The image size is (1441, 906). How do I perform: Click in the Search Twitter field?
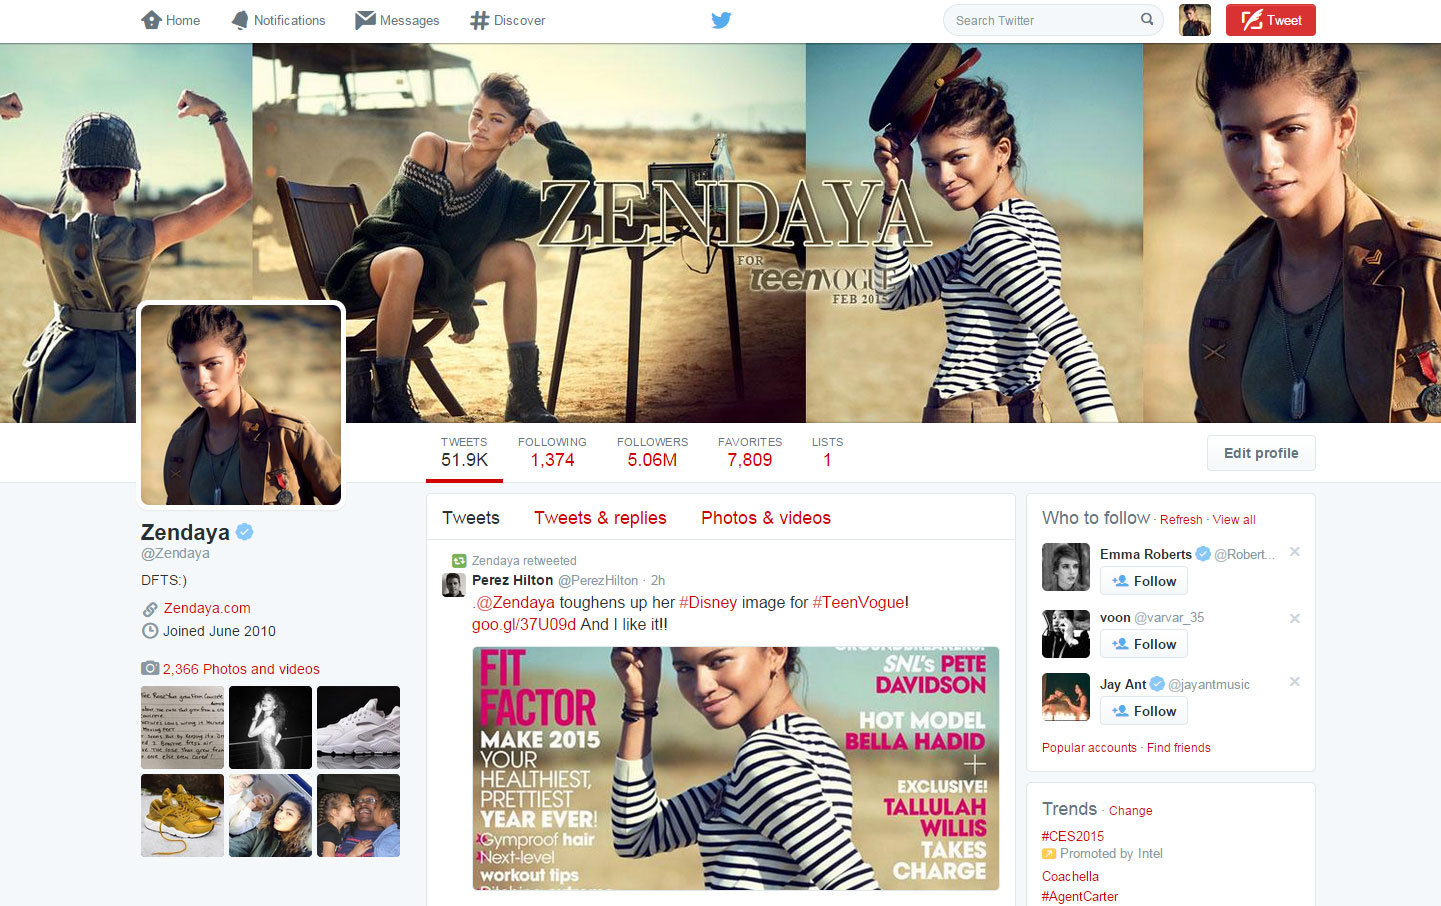click(1040, 20)
